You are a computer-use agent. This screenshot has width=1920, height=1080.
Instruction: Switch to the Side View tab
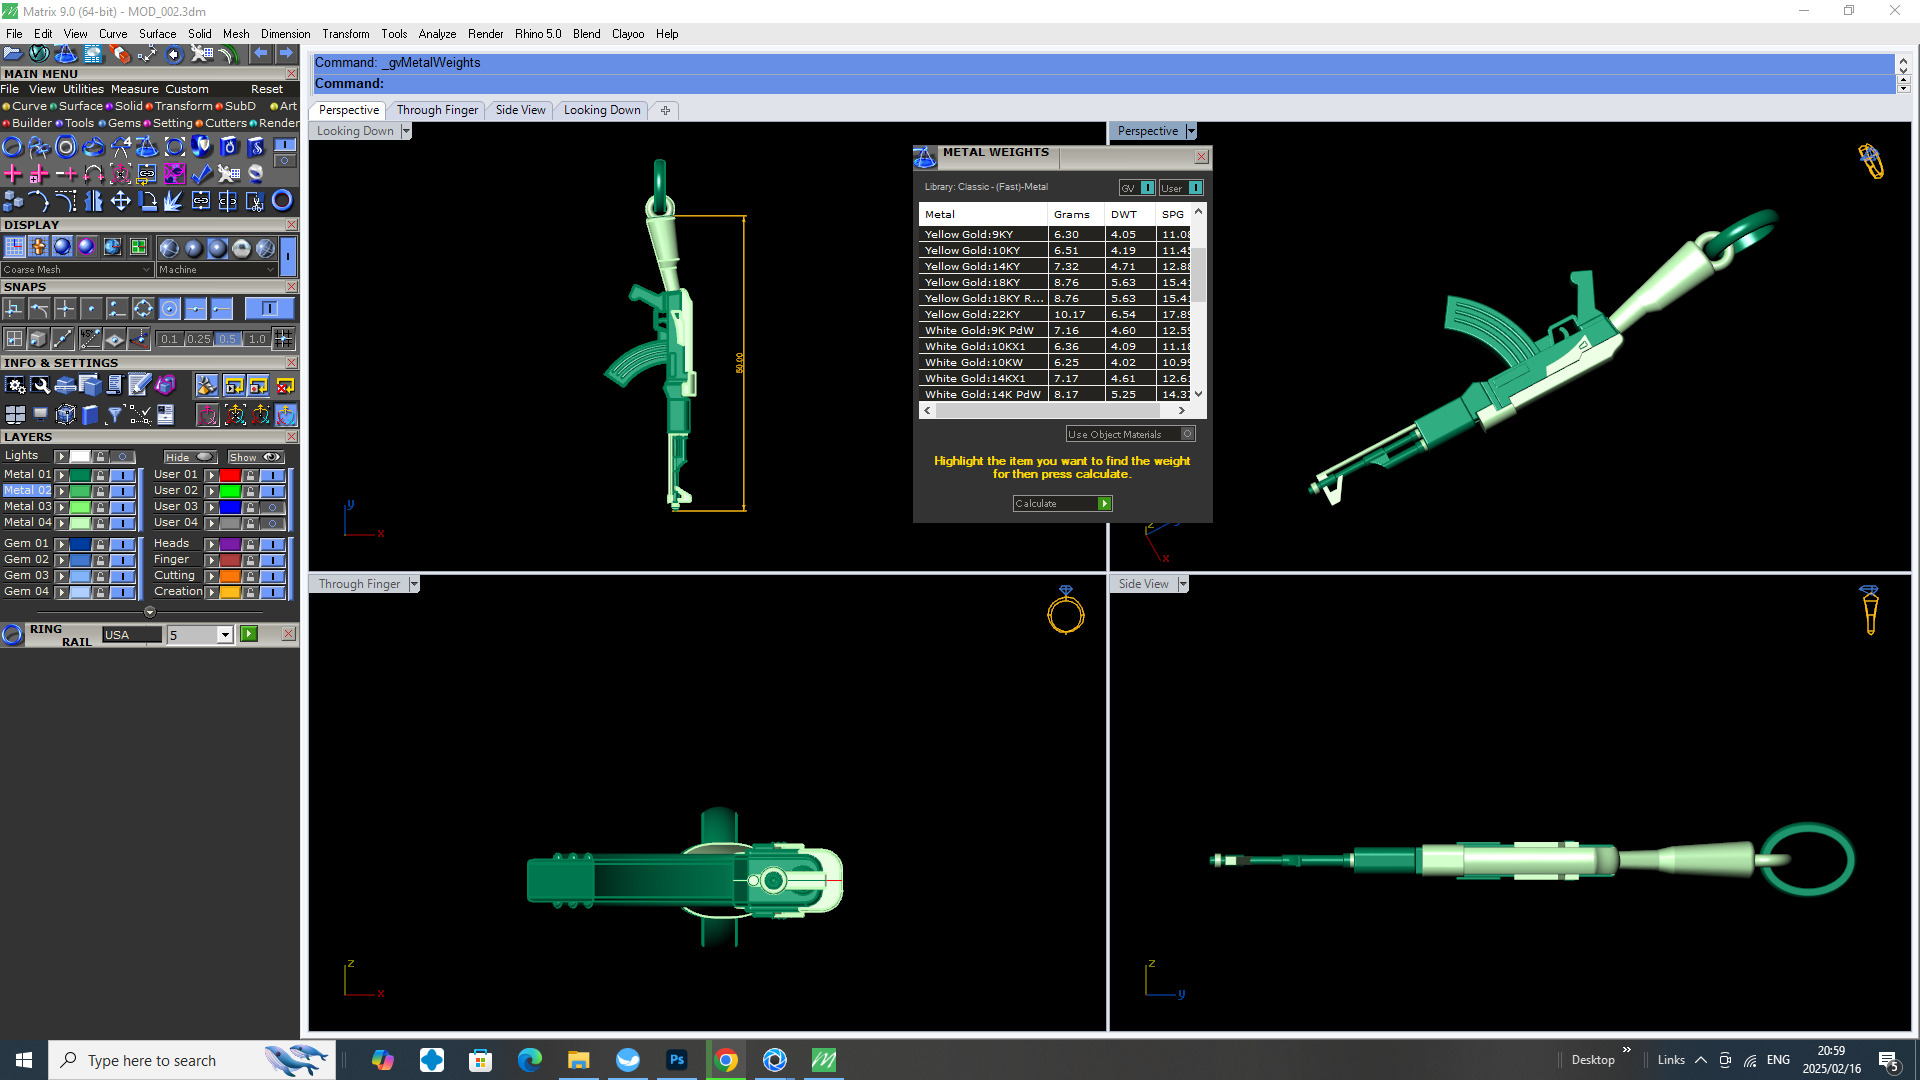(x=520, y=110)
